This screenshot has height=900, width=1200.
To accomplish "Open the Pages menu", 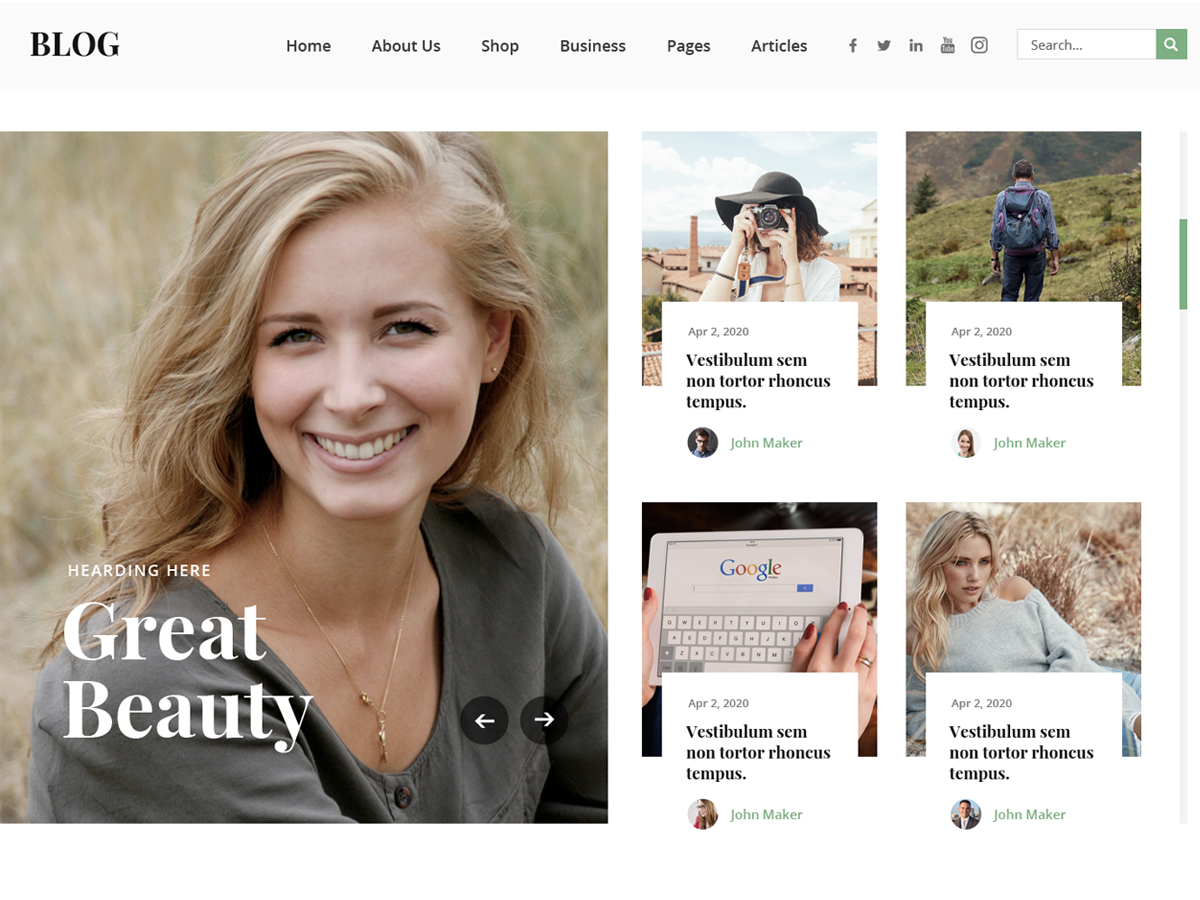I will (688, 46).
